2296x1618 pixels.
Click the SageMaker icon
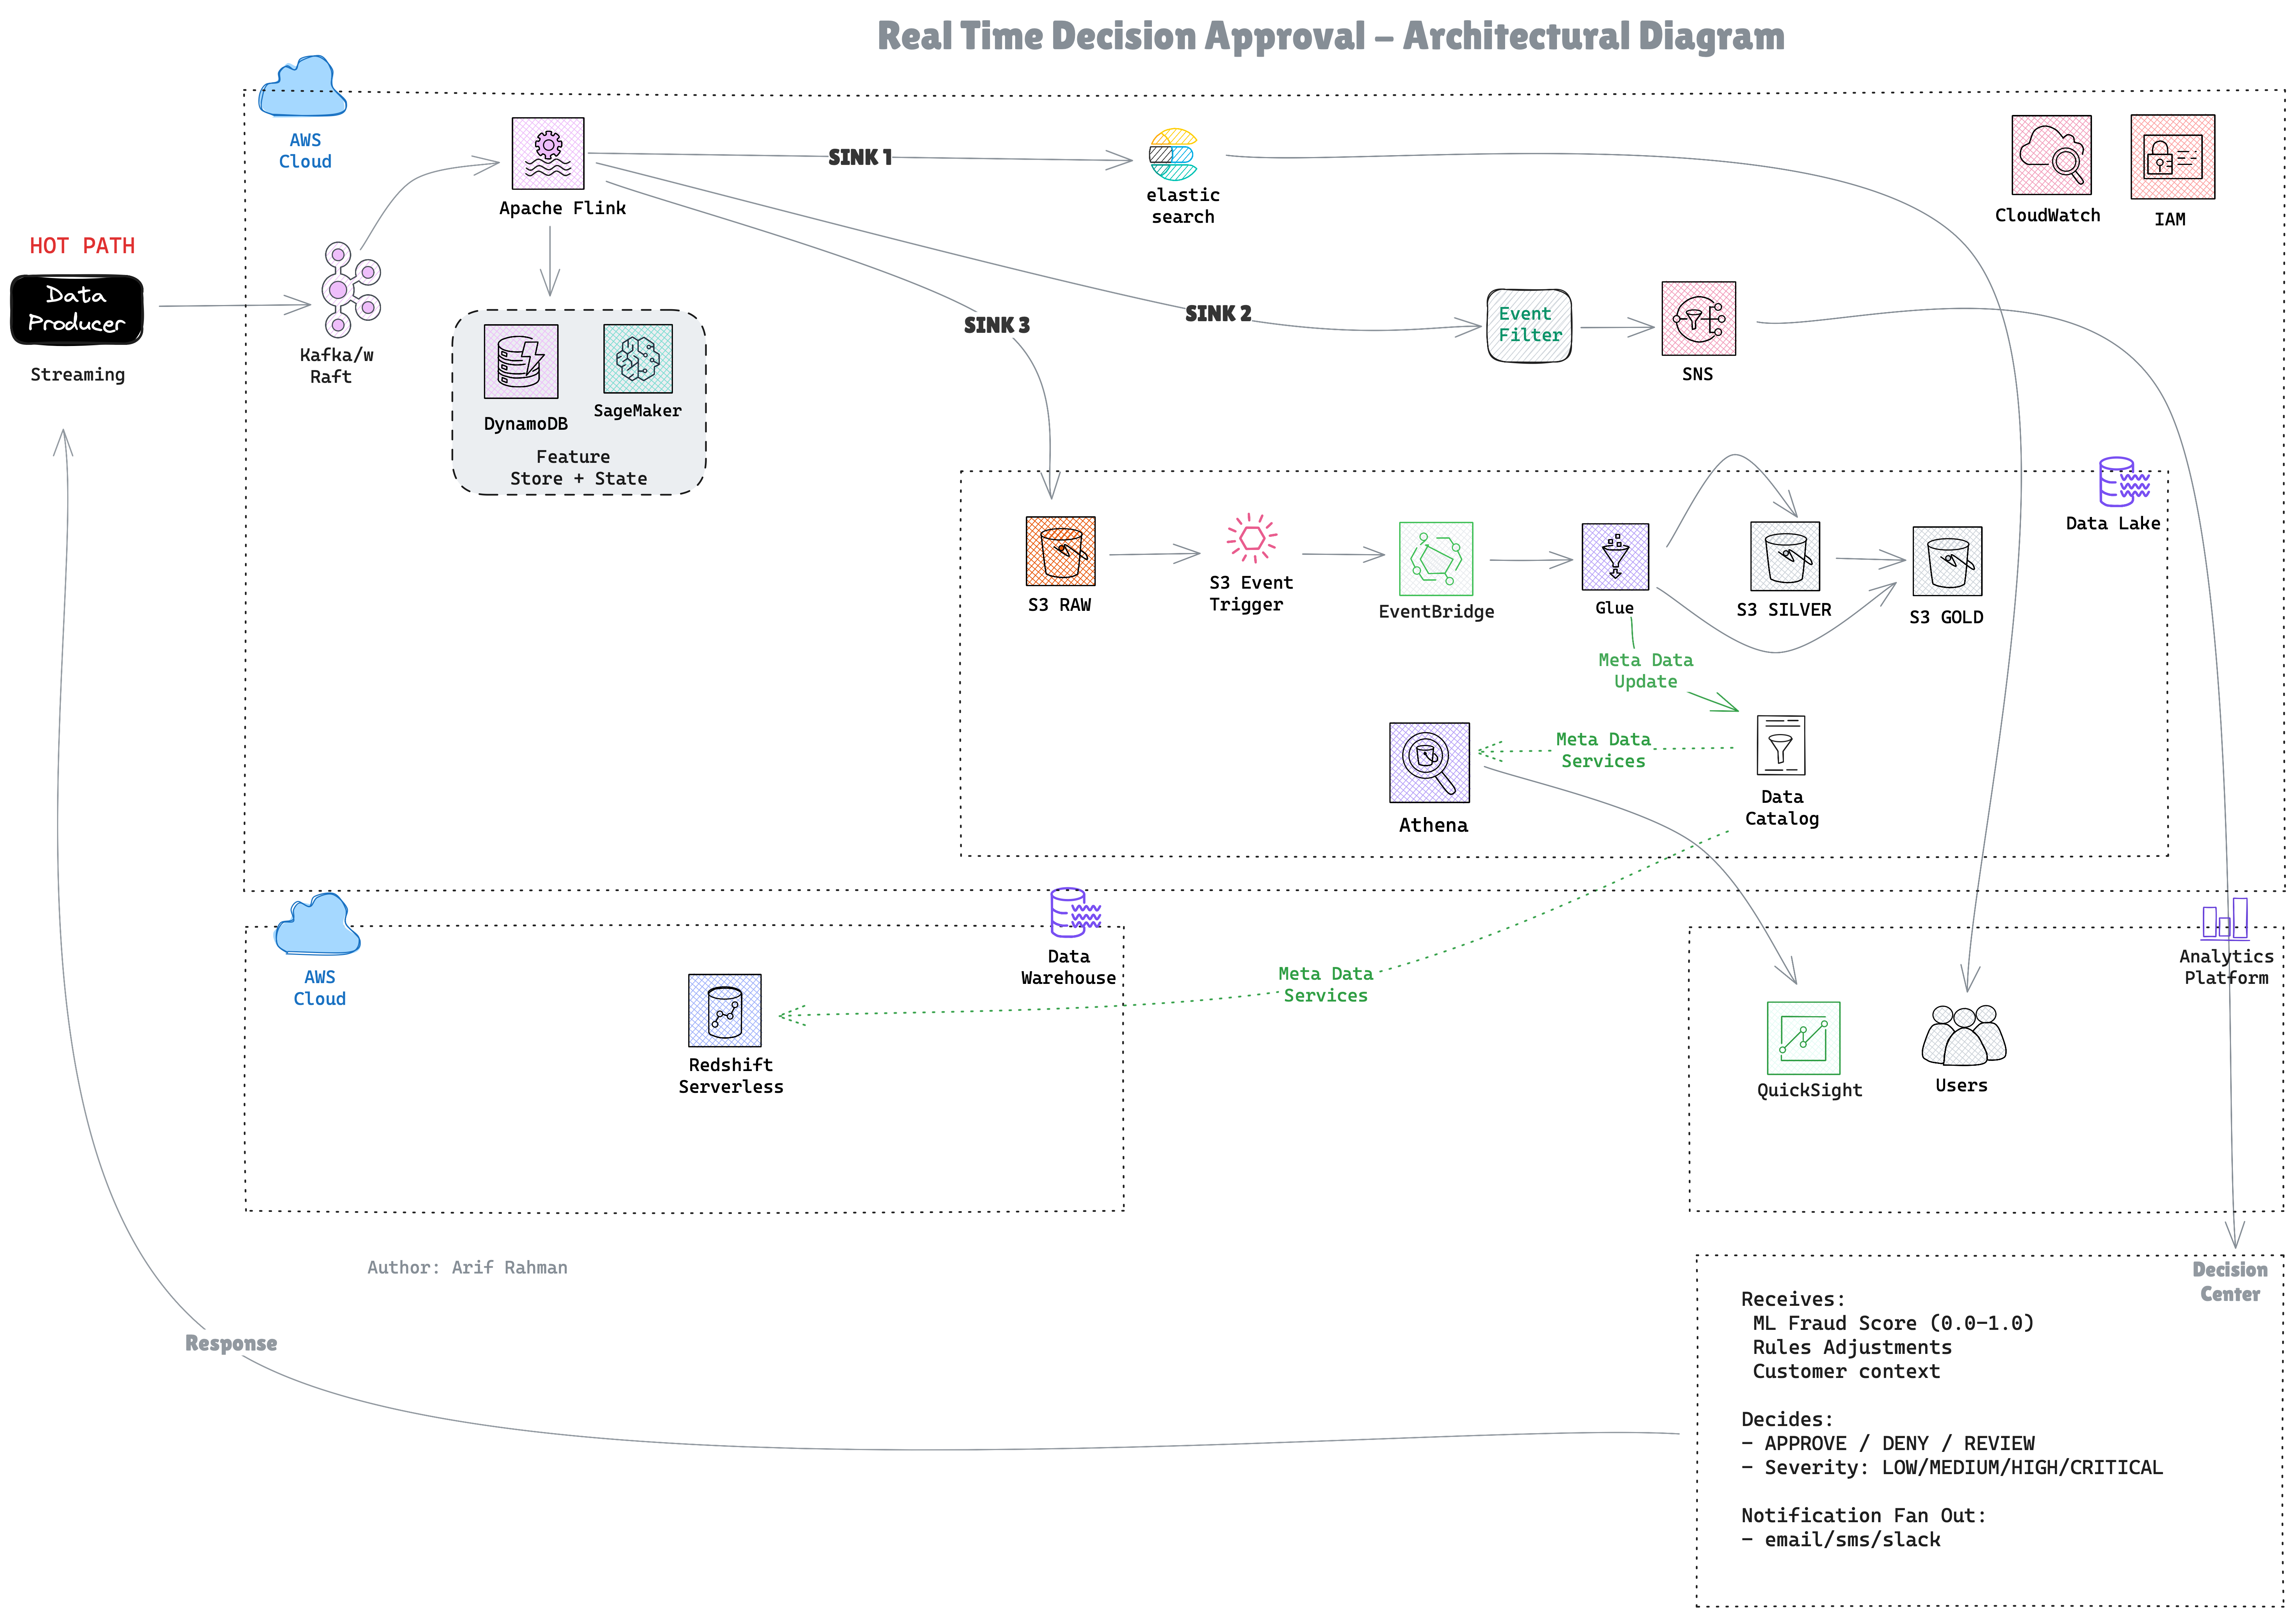coord(638,358)
